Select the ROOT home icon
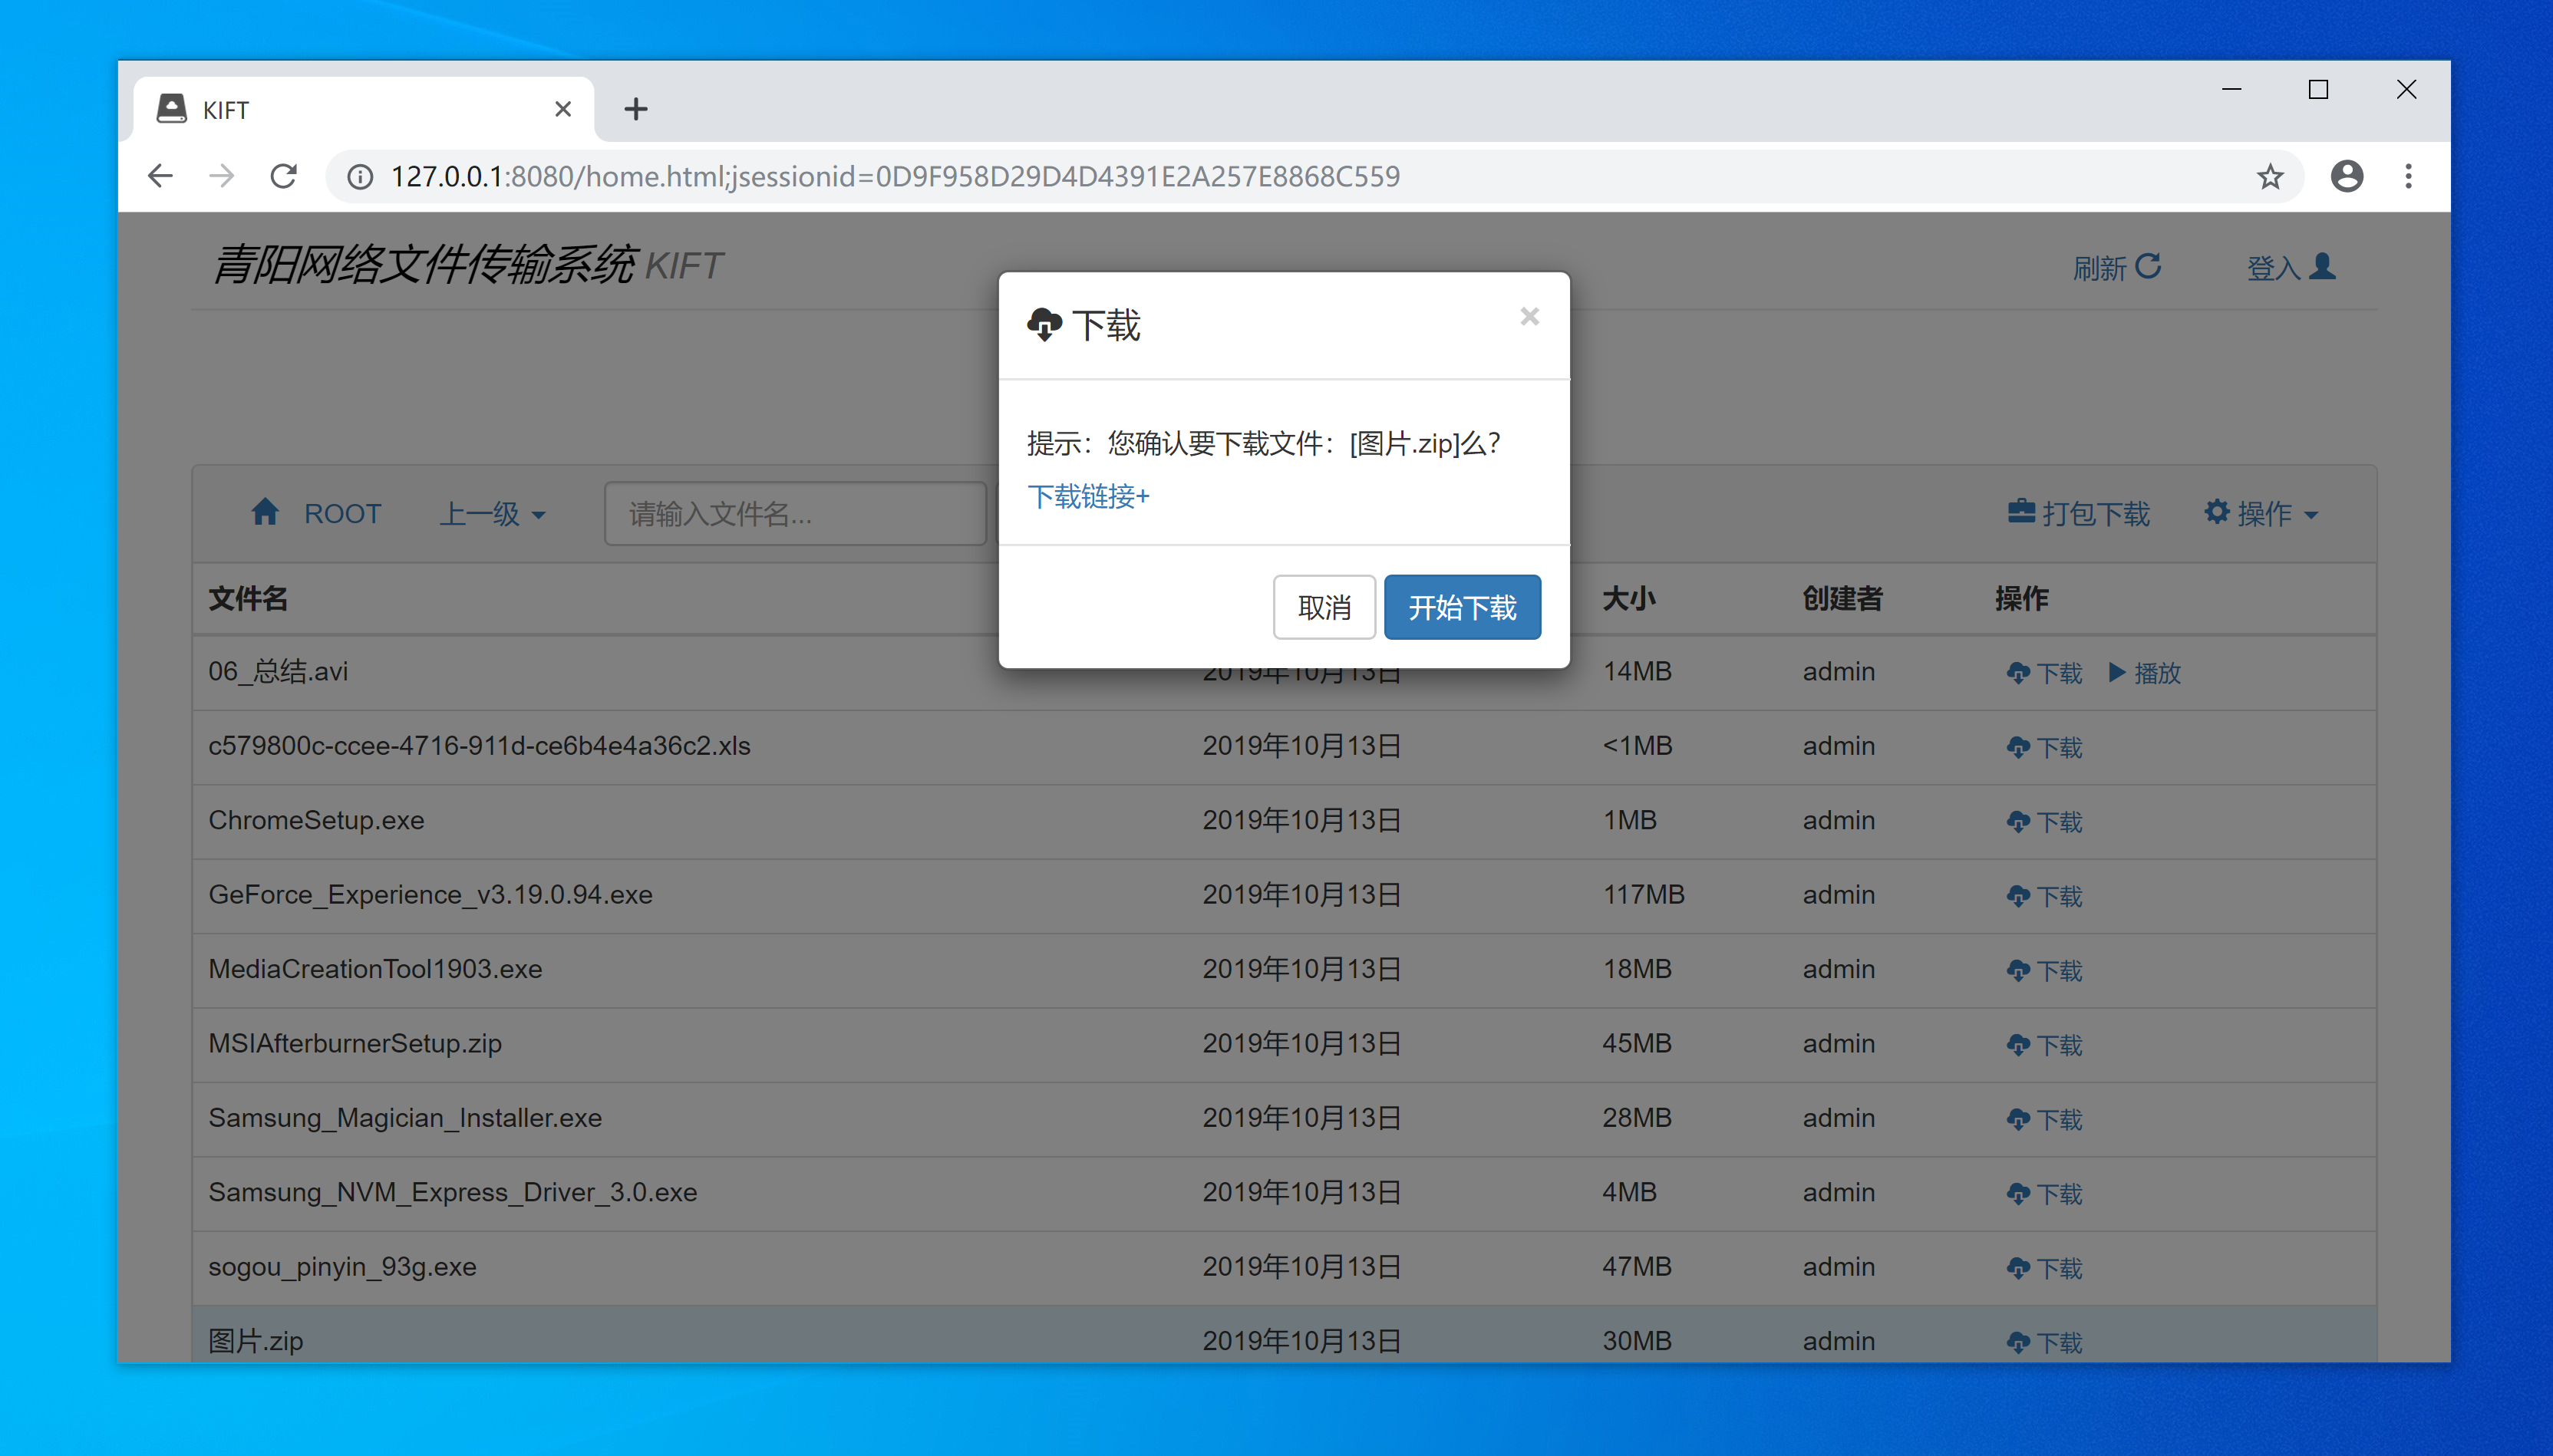Image resolution: width=2553 pixels, height=1456 pixels. 266,512
